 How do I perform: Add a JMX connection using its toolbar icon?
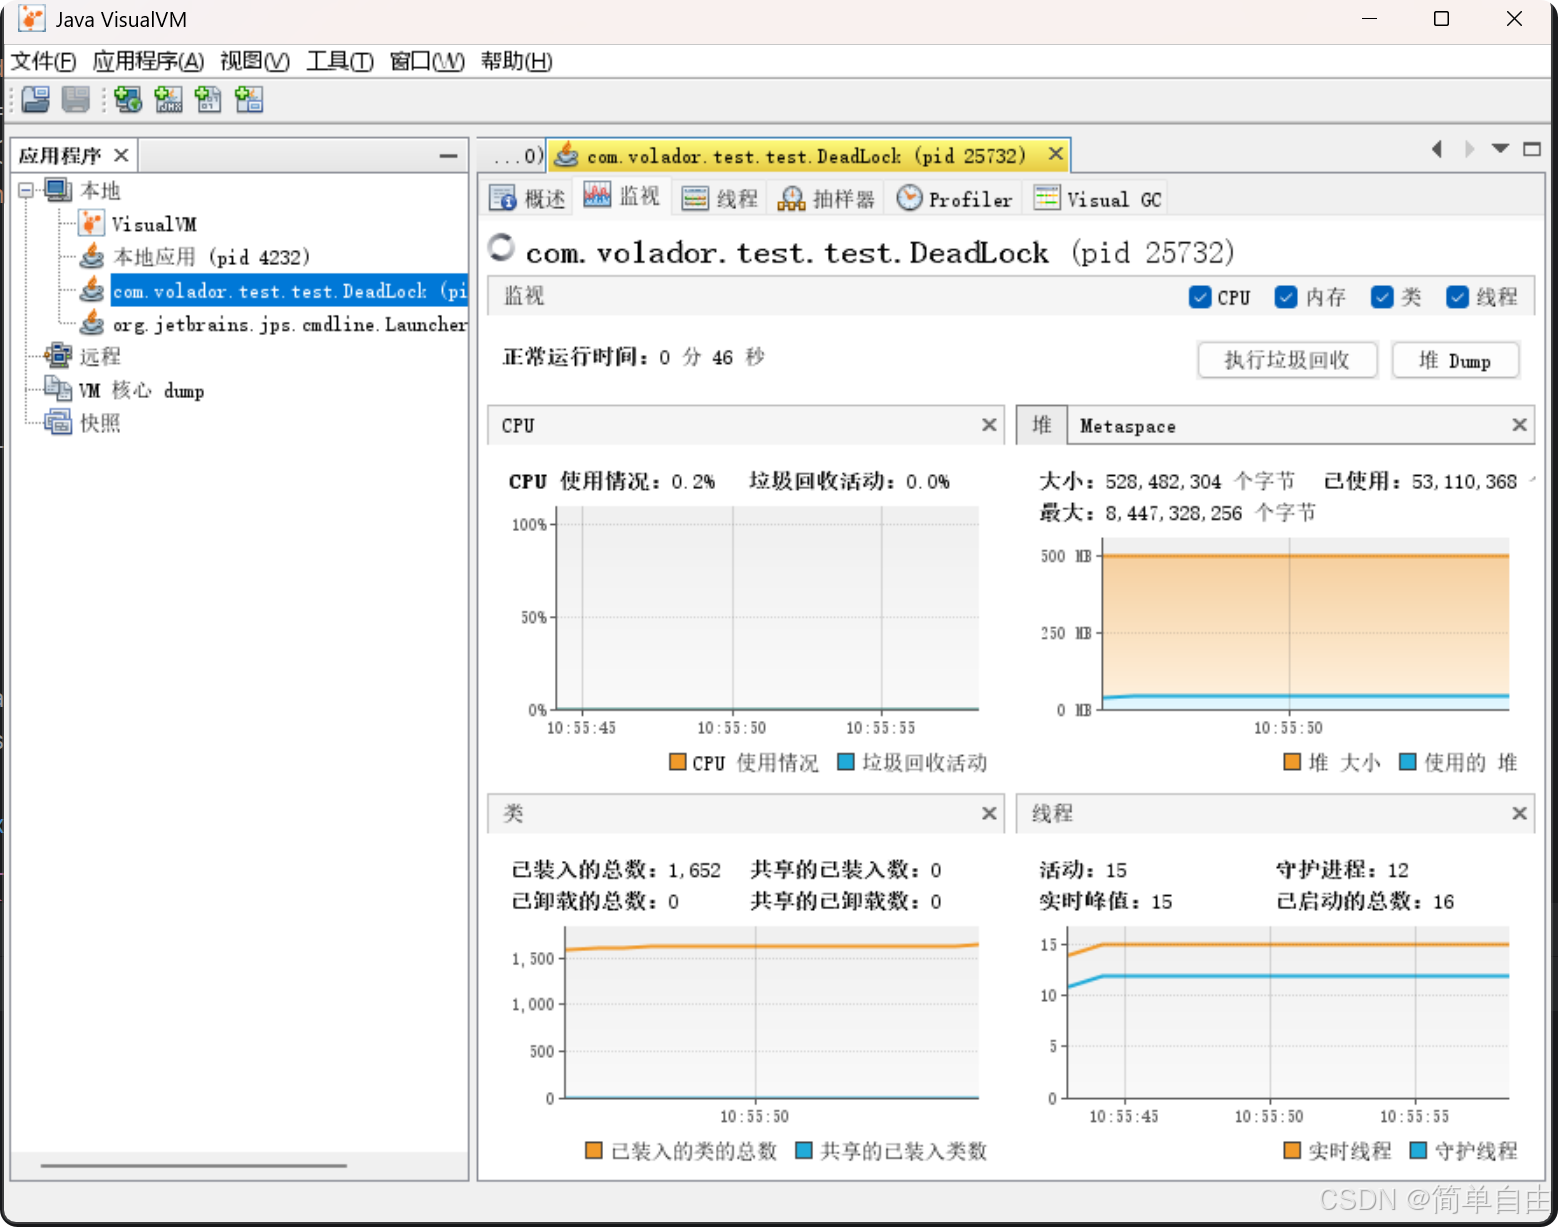[x=167, y=99]
